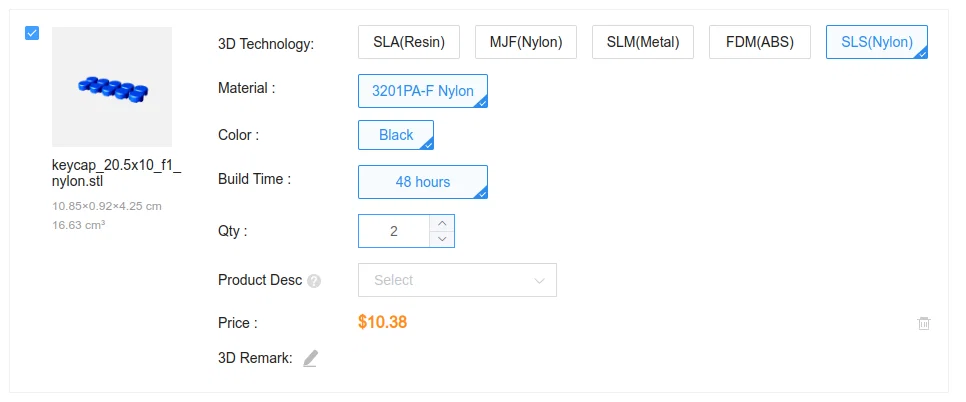Uncheck the keycap file selection checkbox
The width and height of the screenshot is (966, 402).
[32, 33]
